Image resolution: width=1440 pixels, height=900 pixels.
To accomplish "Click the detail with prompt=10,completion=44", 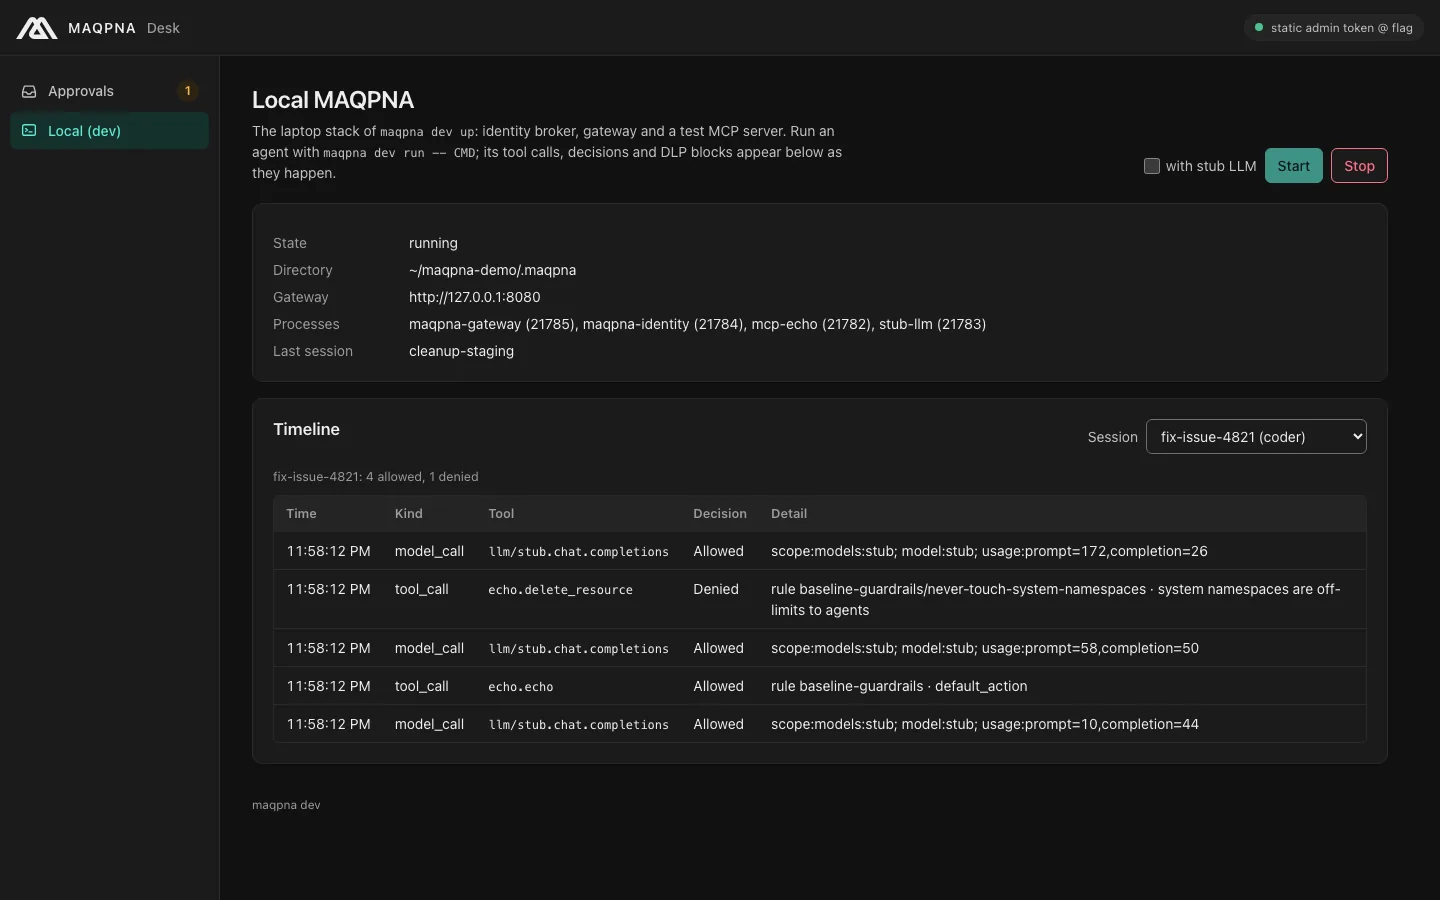I will (x=985, y=724).
